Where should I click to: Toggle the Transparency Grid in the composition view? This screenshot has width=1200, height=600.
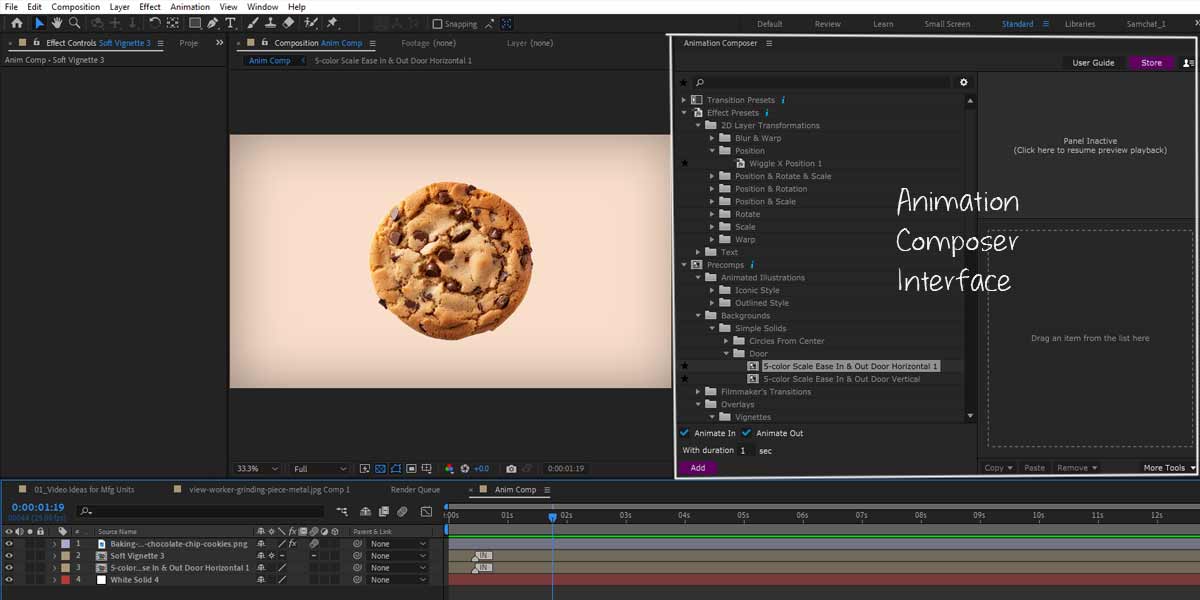[x=379, y=468]
